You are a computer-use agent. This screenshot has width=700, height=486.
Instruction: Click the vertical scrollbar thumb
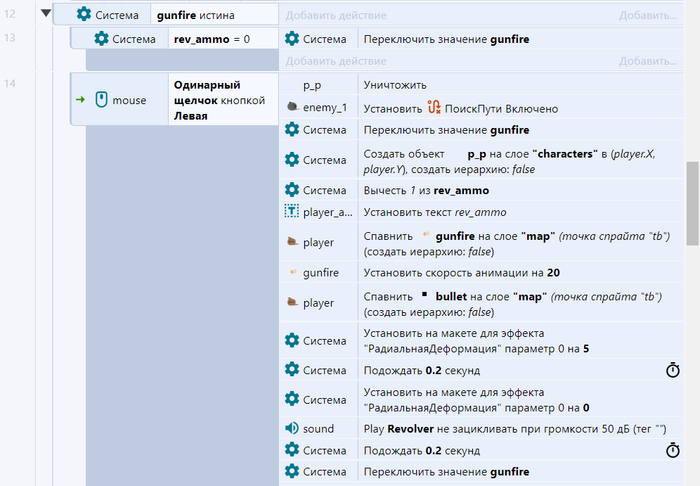pyautogui.click(x=691, y=195)
